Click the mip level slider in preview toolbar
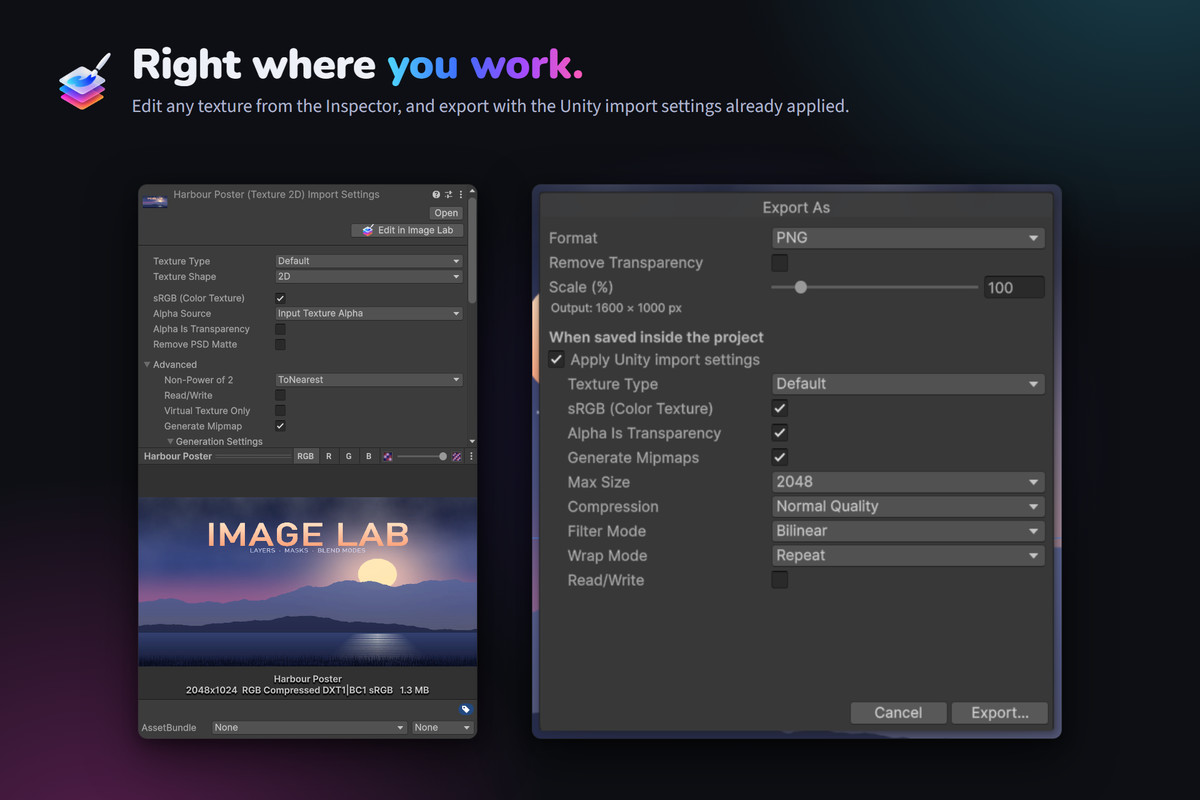1200x800 pixels. click(422, 456)
